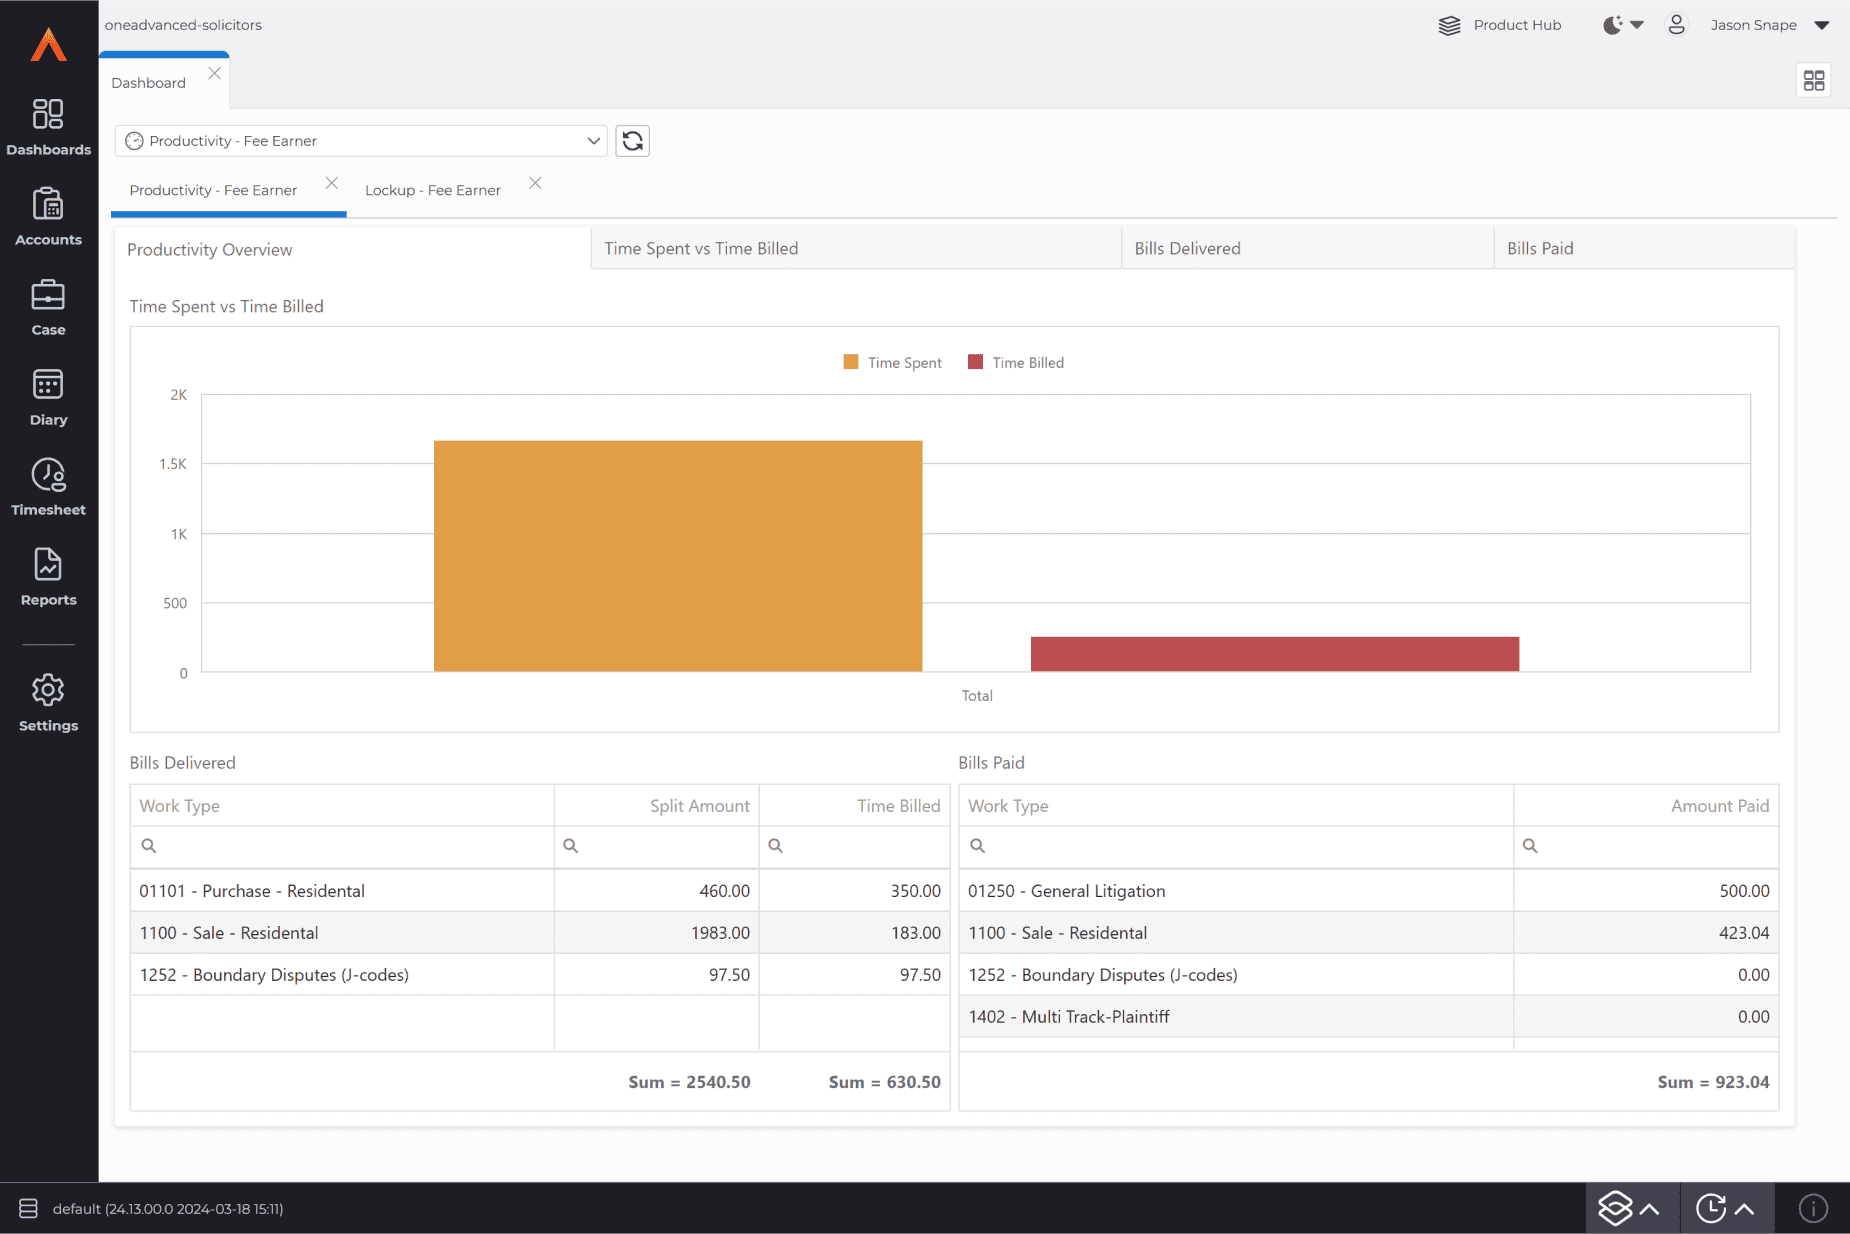Toggle Time Billed series in chart legend
This screenshot has width=1850, height=1234.
tap(1017, 363)
